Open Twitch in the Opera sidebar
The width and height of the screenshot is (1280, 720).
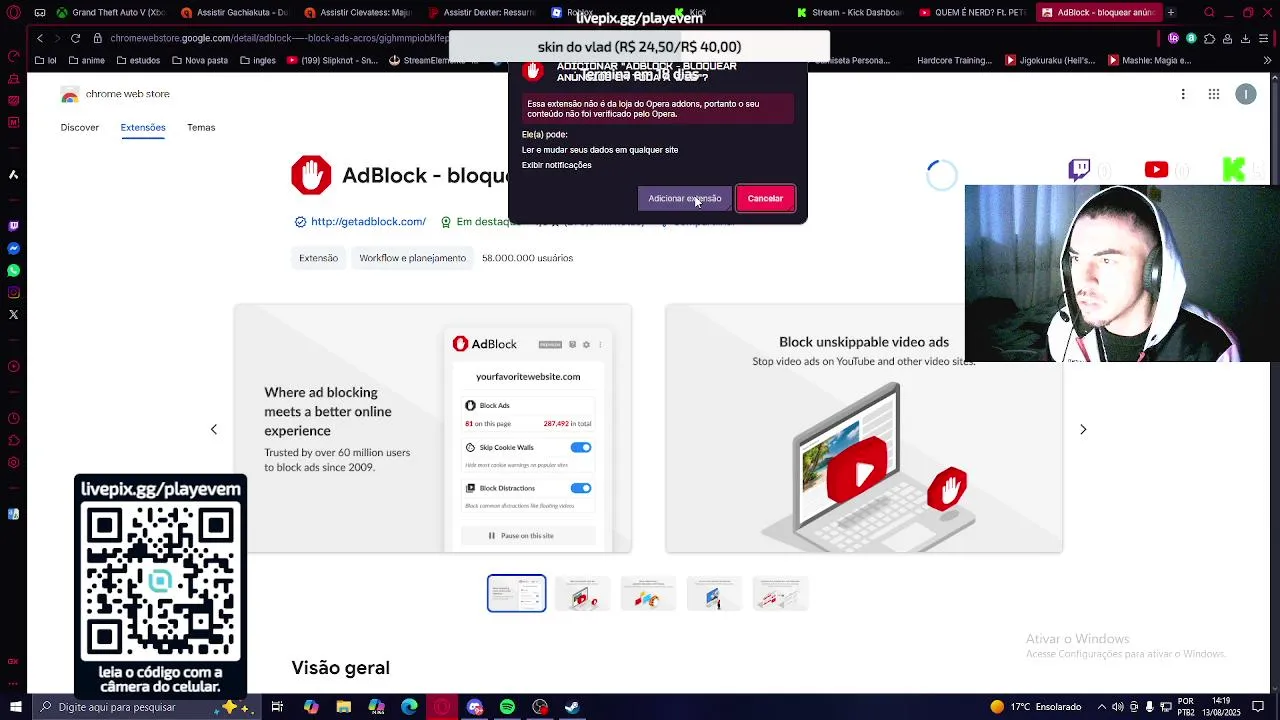pos(13,227)
